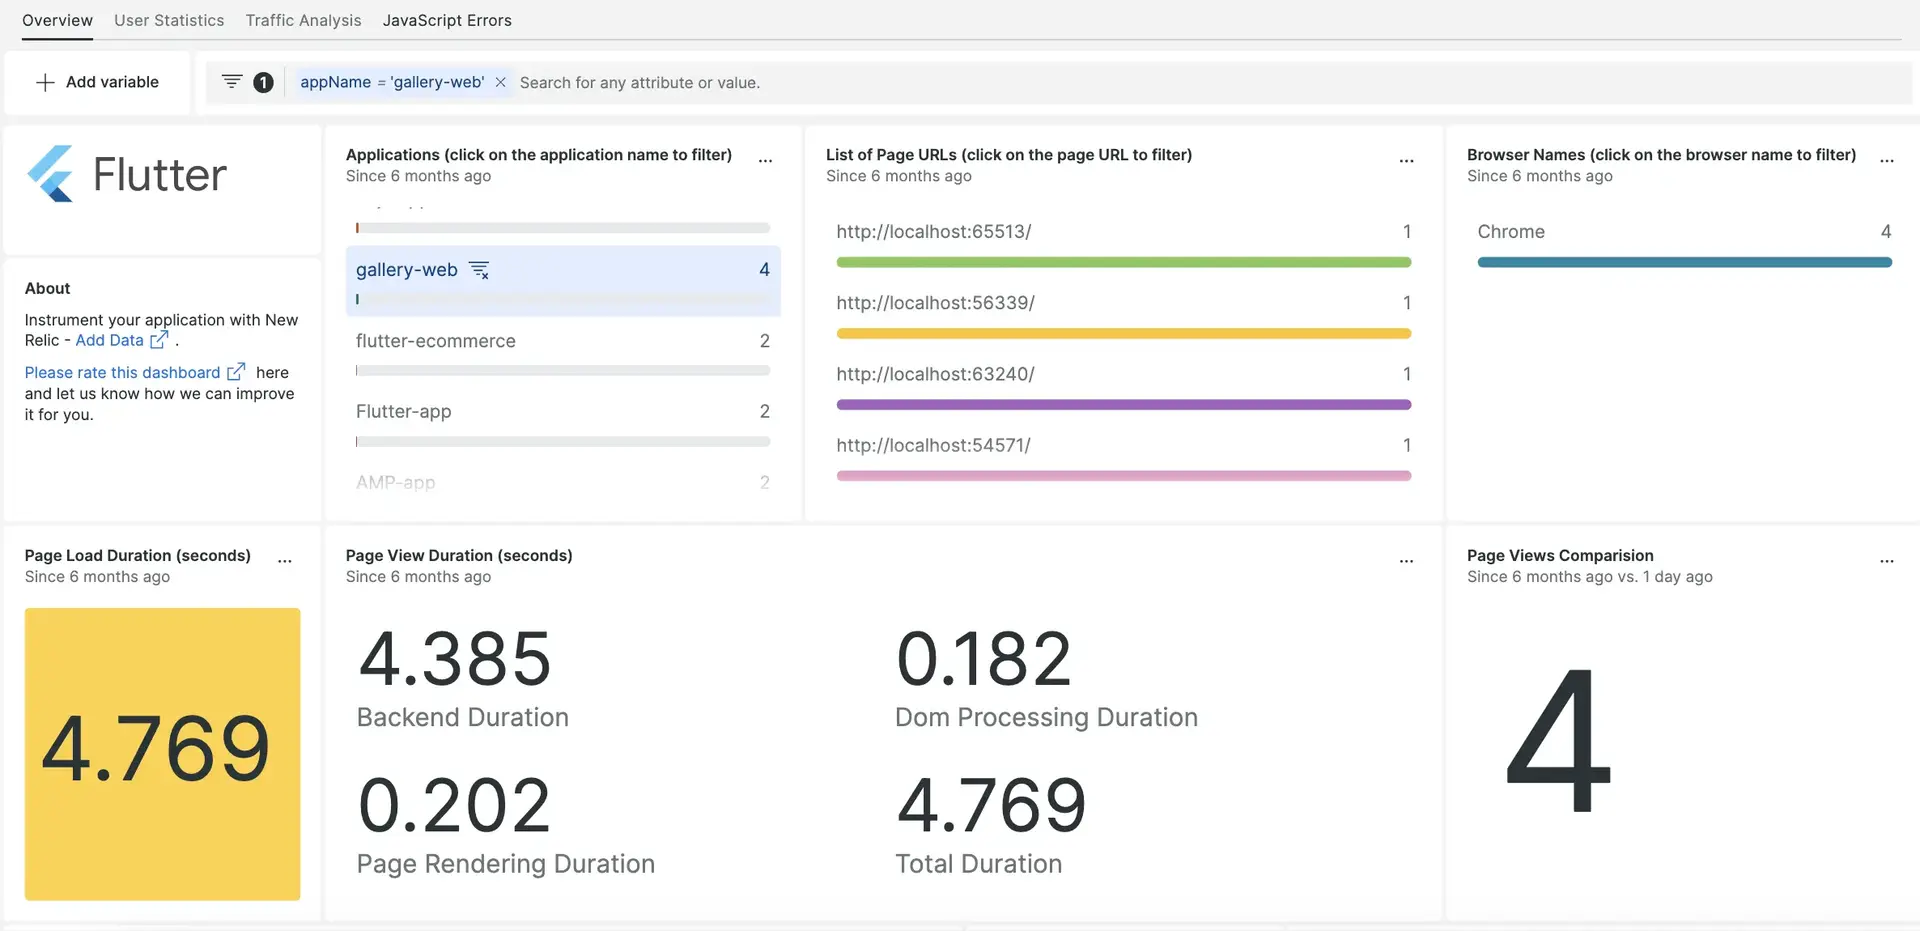This screenshot has width=1920, height=931.
Task: Click the external link icon beside Add Data
Action: tap(159, 340)
